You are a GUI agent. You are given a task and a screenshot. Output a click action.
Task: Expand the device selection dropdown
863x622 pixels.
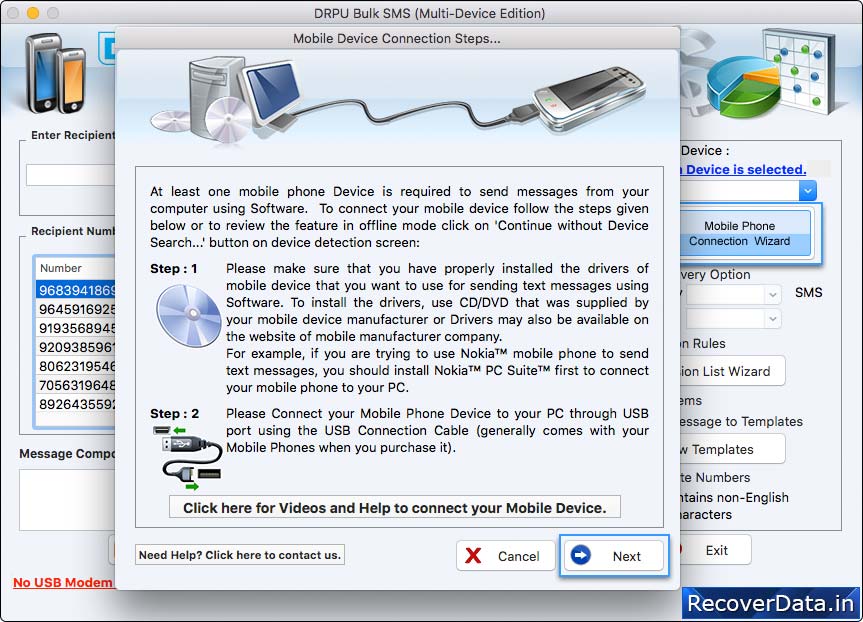[807, 190]
